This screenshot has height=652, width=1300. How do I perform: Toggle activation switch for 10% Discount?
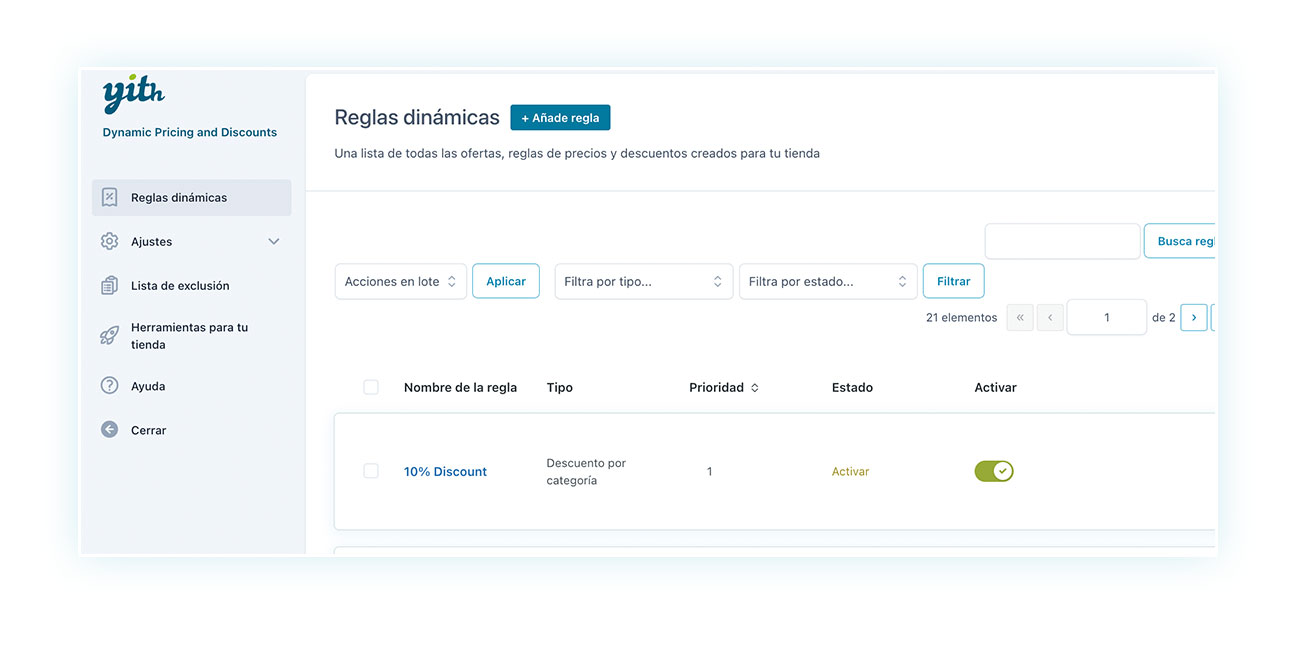pyautogui.click(x=994, y=471)
